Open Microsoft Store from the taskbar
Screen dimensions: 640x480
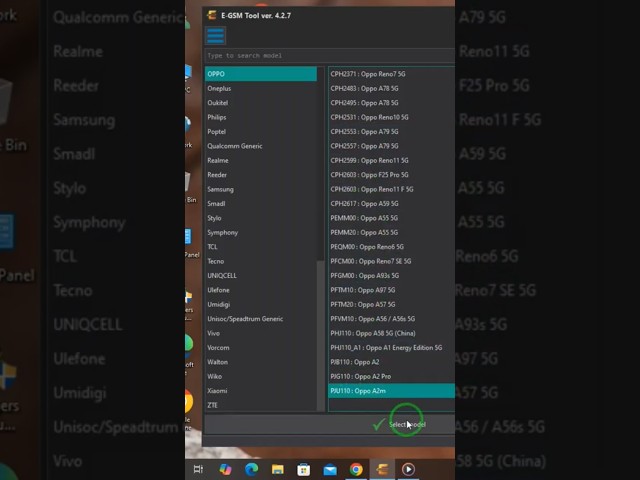coord(304,469)
